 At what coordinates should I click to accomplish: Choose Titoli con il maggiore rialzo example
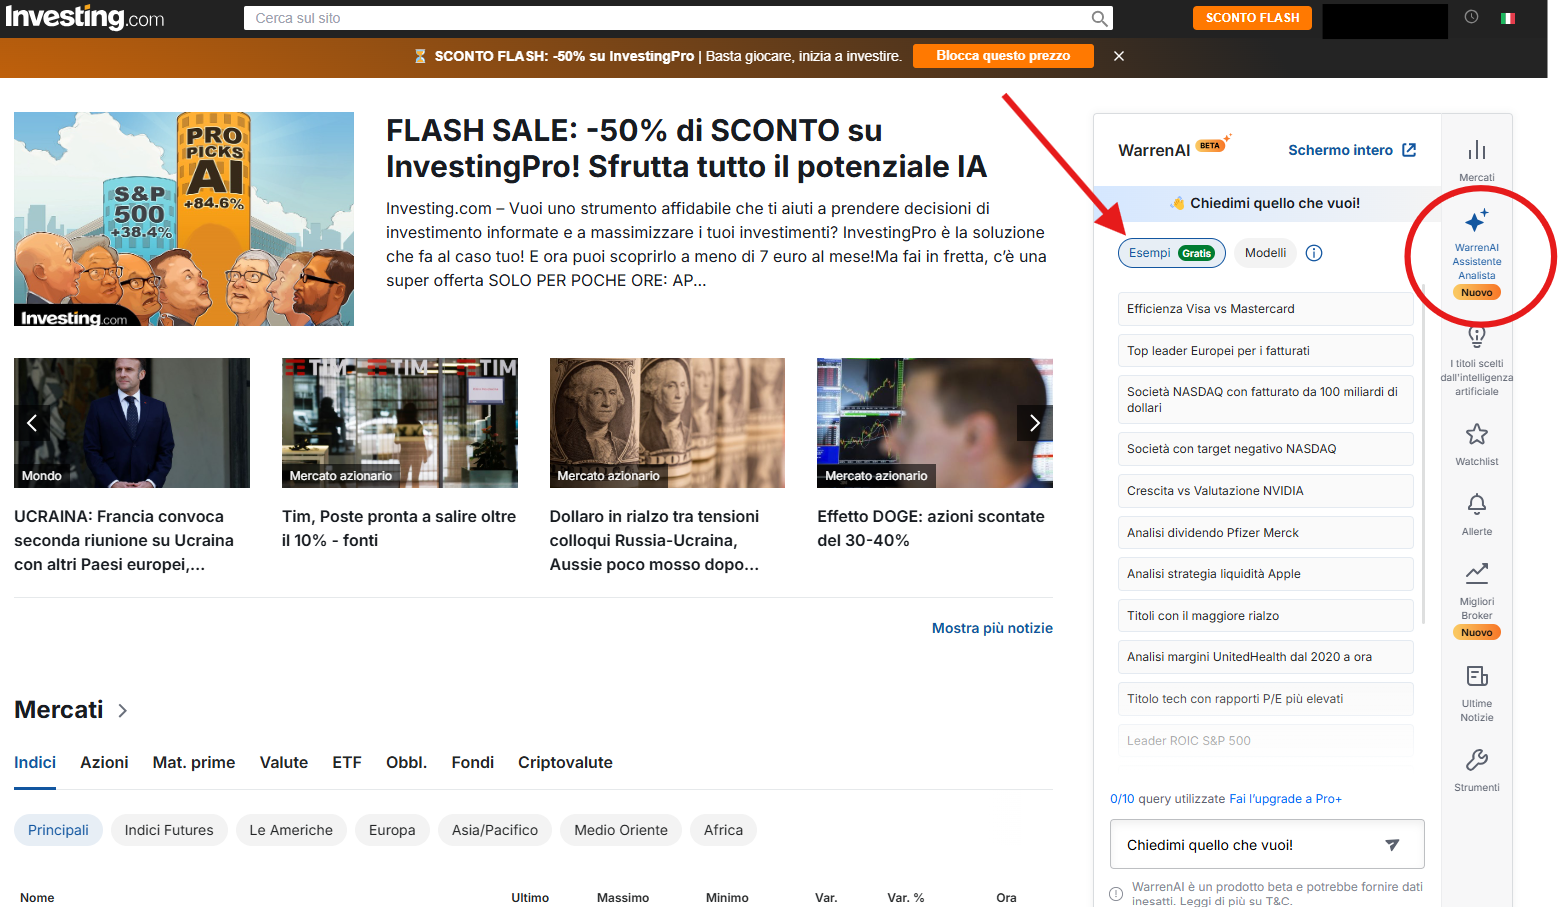(x=1265, y=616)
